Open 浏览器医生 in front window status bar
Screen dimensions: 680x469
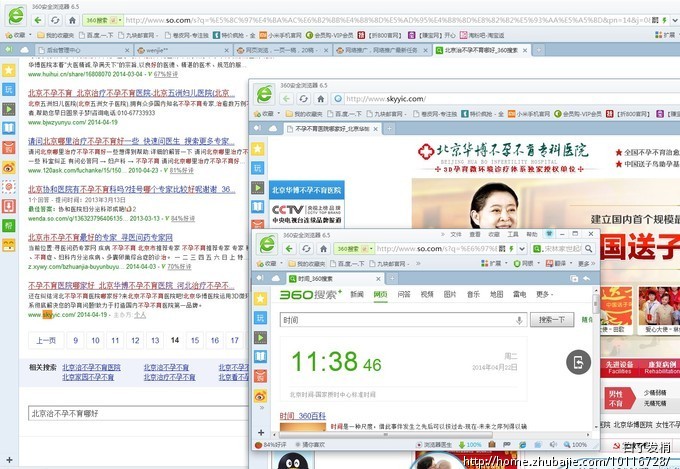tap(434, 445)
